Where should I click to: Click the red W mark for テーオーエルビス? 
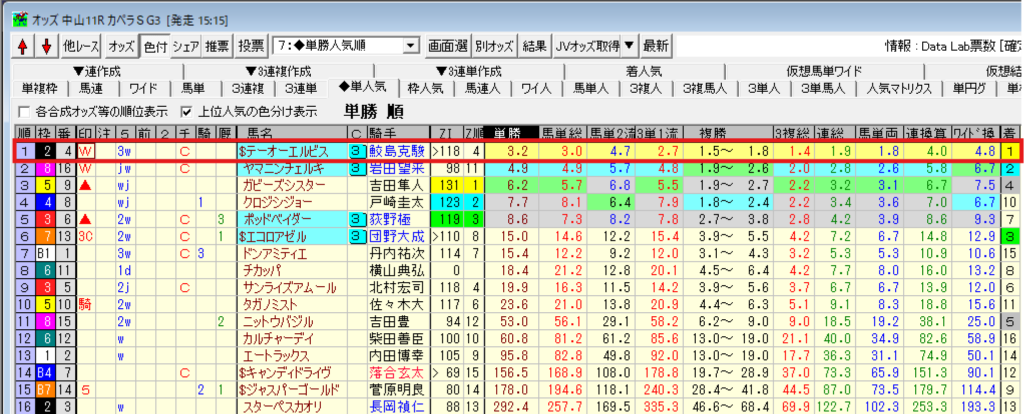pyautogui.click(x=85, y=151)
